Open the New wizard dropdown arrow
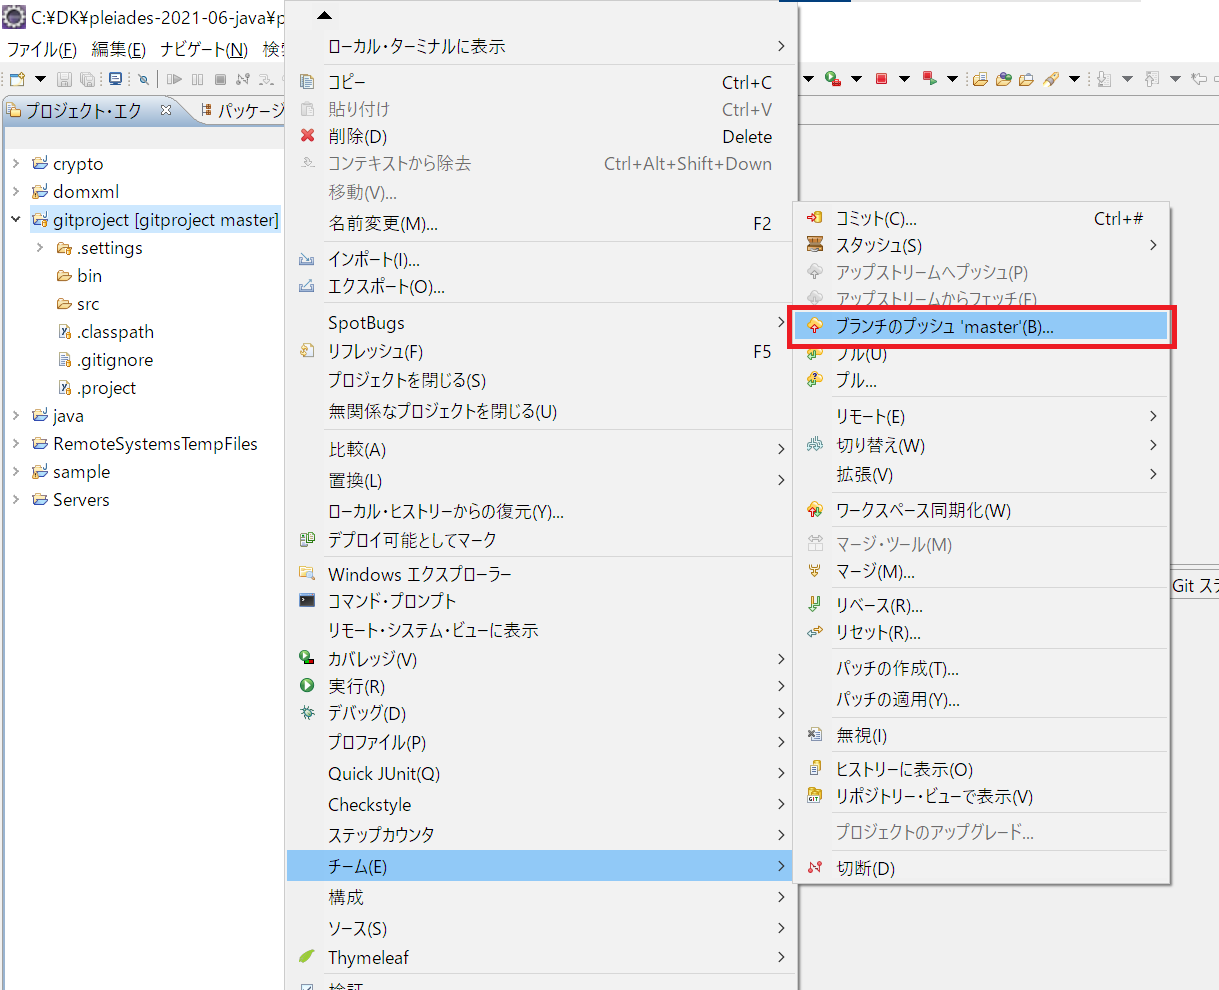This screenshot has height=990, width=1219. pyautogui.click(x=40, y=79)
